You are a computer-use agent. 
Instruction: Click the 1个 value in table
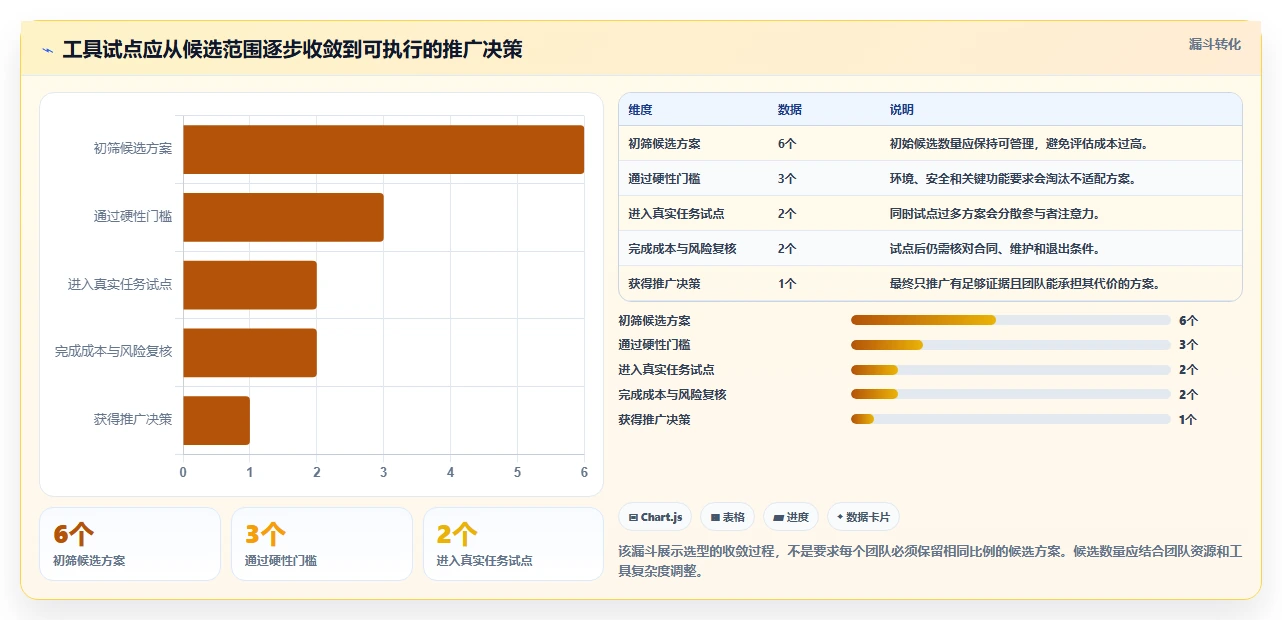(x=787, y=284)
